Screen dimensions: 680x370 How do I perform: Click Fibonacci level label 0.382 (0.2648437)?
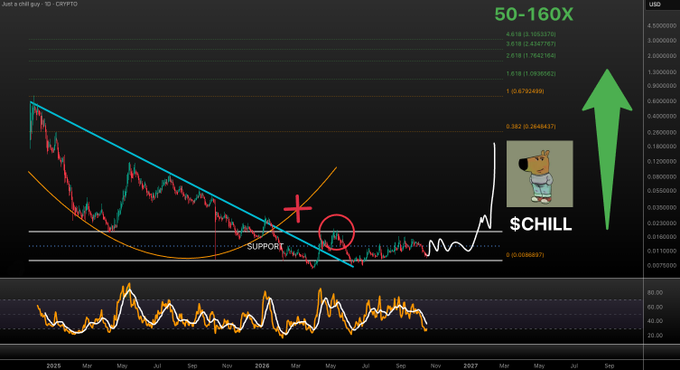click(x=531, y=127)
